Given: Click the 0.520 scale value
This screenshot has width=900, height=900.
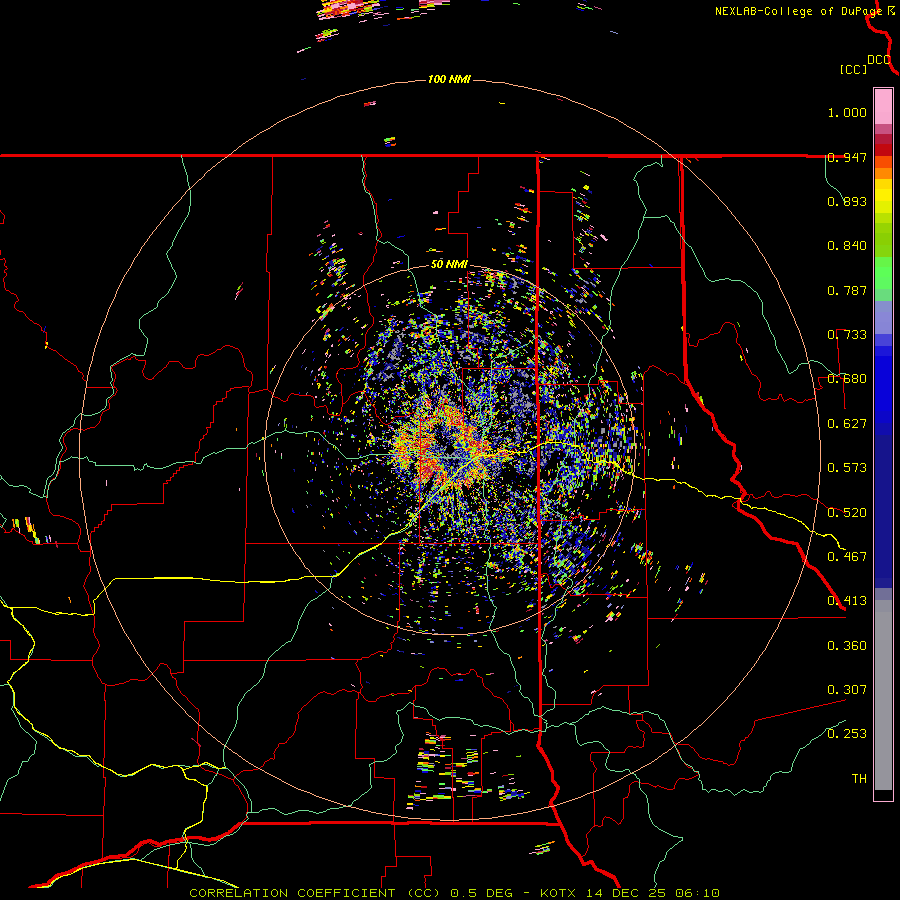Looking at the screenshot, I should 847,513.
